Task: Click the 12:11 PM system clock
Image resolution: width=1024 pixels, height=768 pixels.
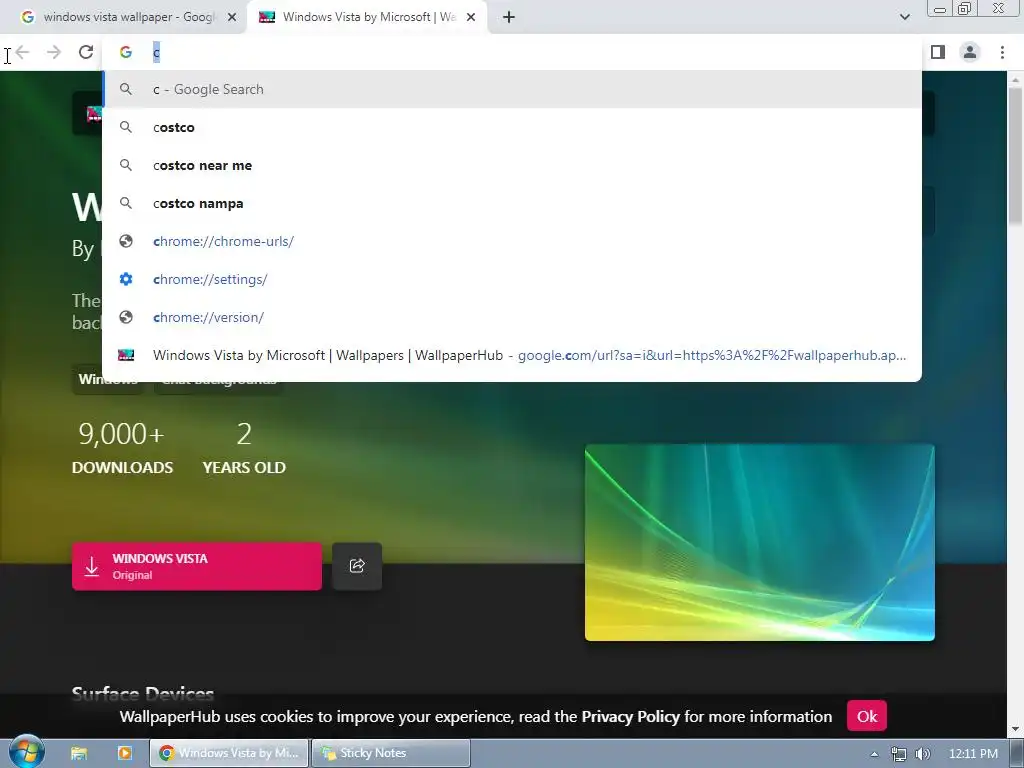Action: point(973,754)
